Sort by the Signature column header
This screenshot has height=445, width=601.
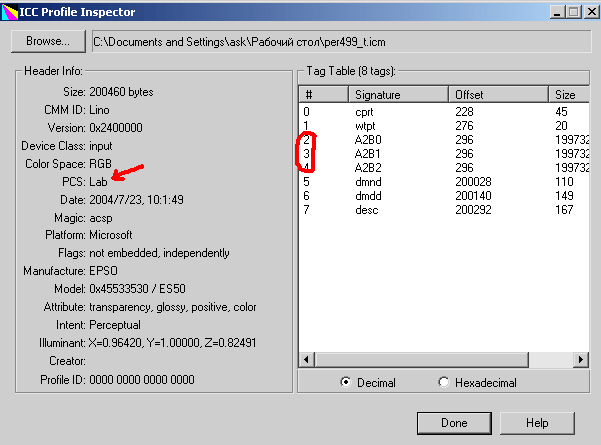click(398, 94)
